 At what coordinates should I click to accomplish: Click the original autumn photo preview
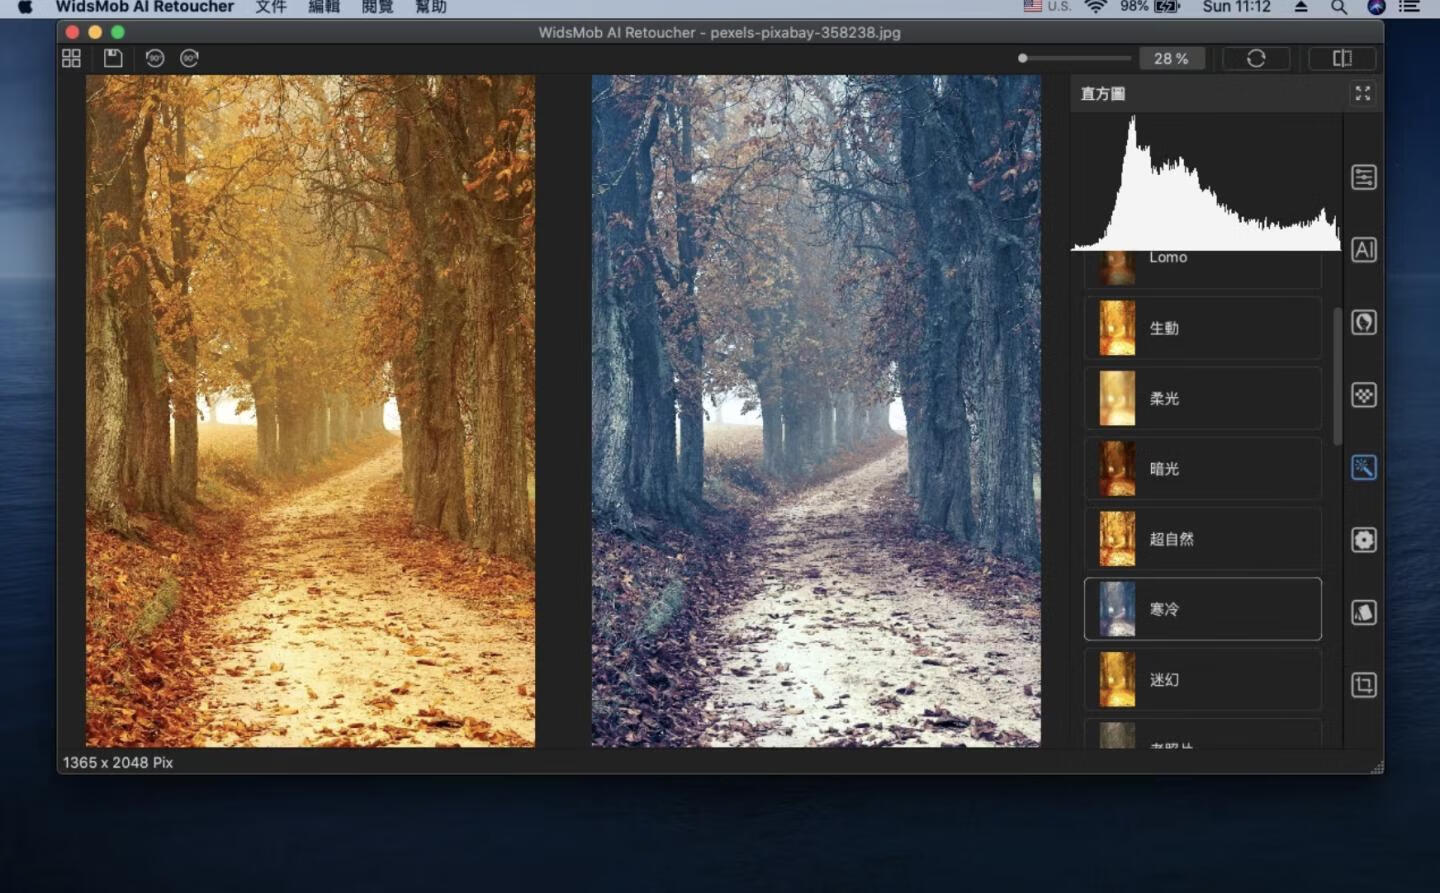[310, 411]
